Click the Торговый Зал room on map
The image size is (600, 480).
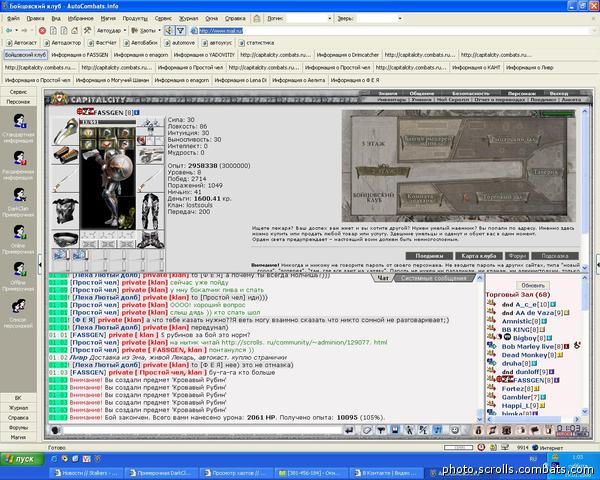point(502,197)
